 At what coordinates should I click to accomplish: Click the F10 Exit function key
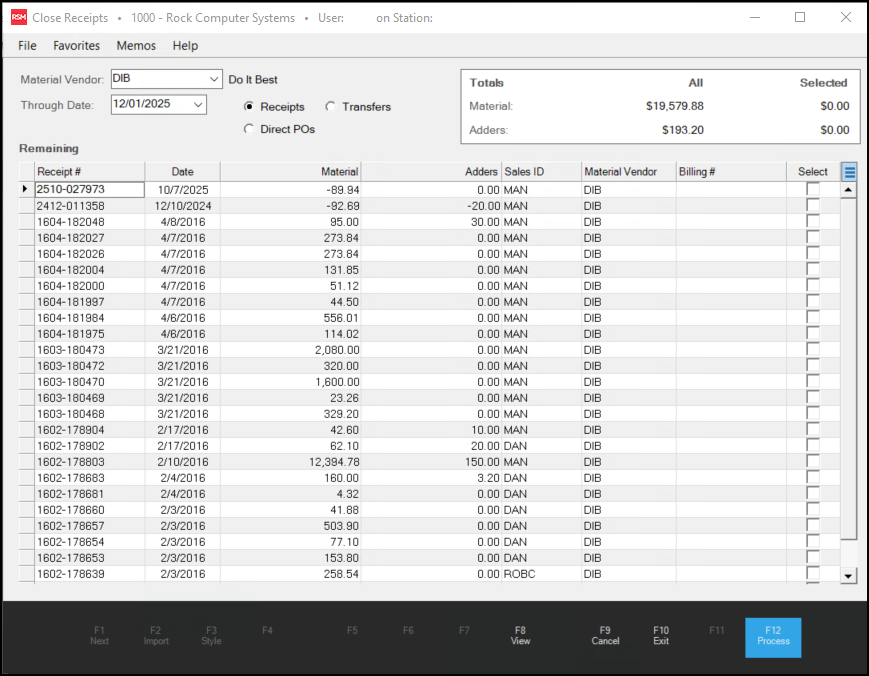(661, 636)
